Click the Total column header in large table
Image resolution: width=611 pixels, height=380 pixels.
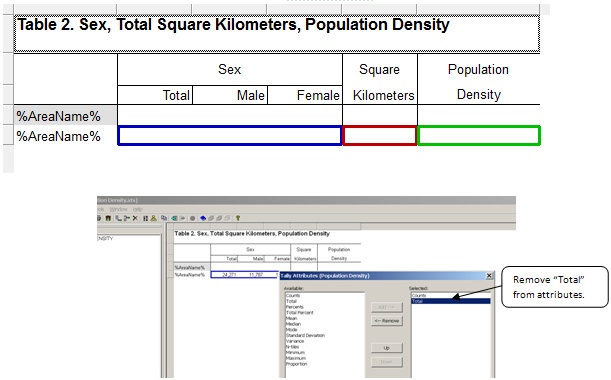point(155,95)
